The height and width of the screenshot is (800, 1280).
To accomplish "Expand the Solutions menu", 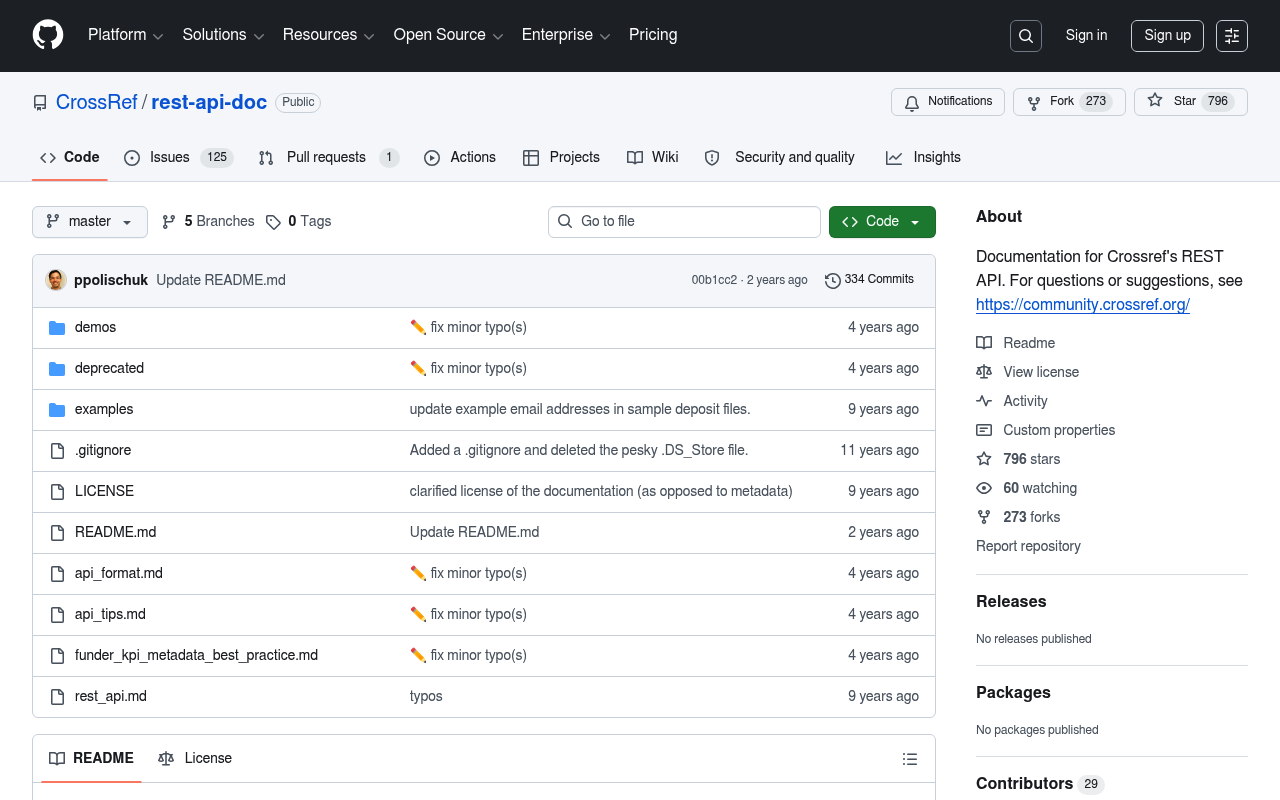I will pos(223,35).
